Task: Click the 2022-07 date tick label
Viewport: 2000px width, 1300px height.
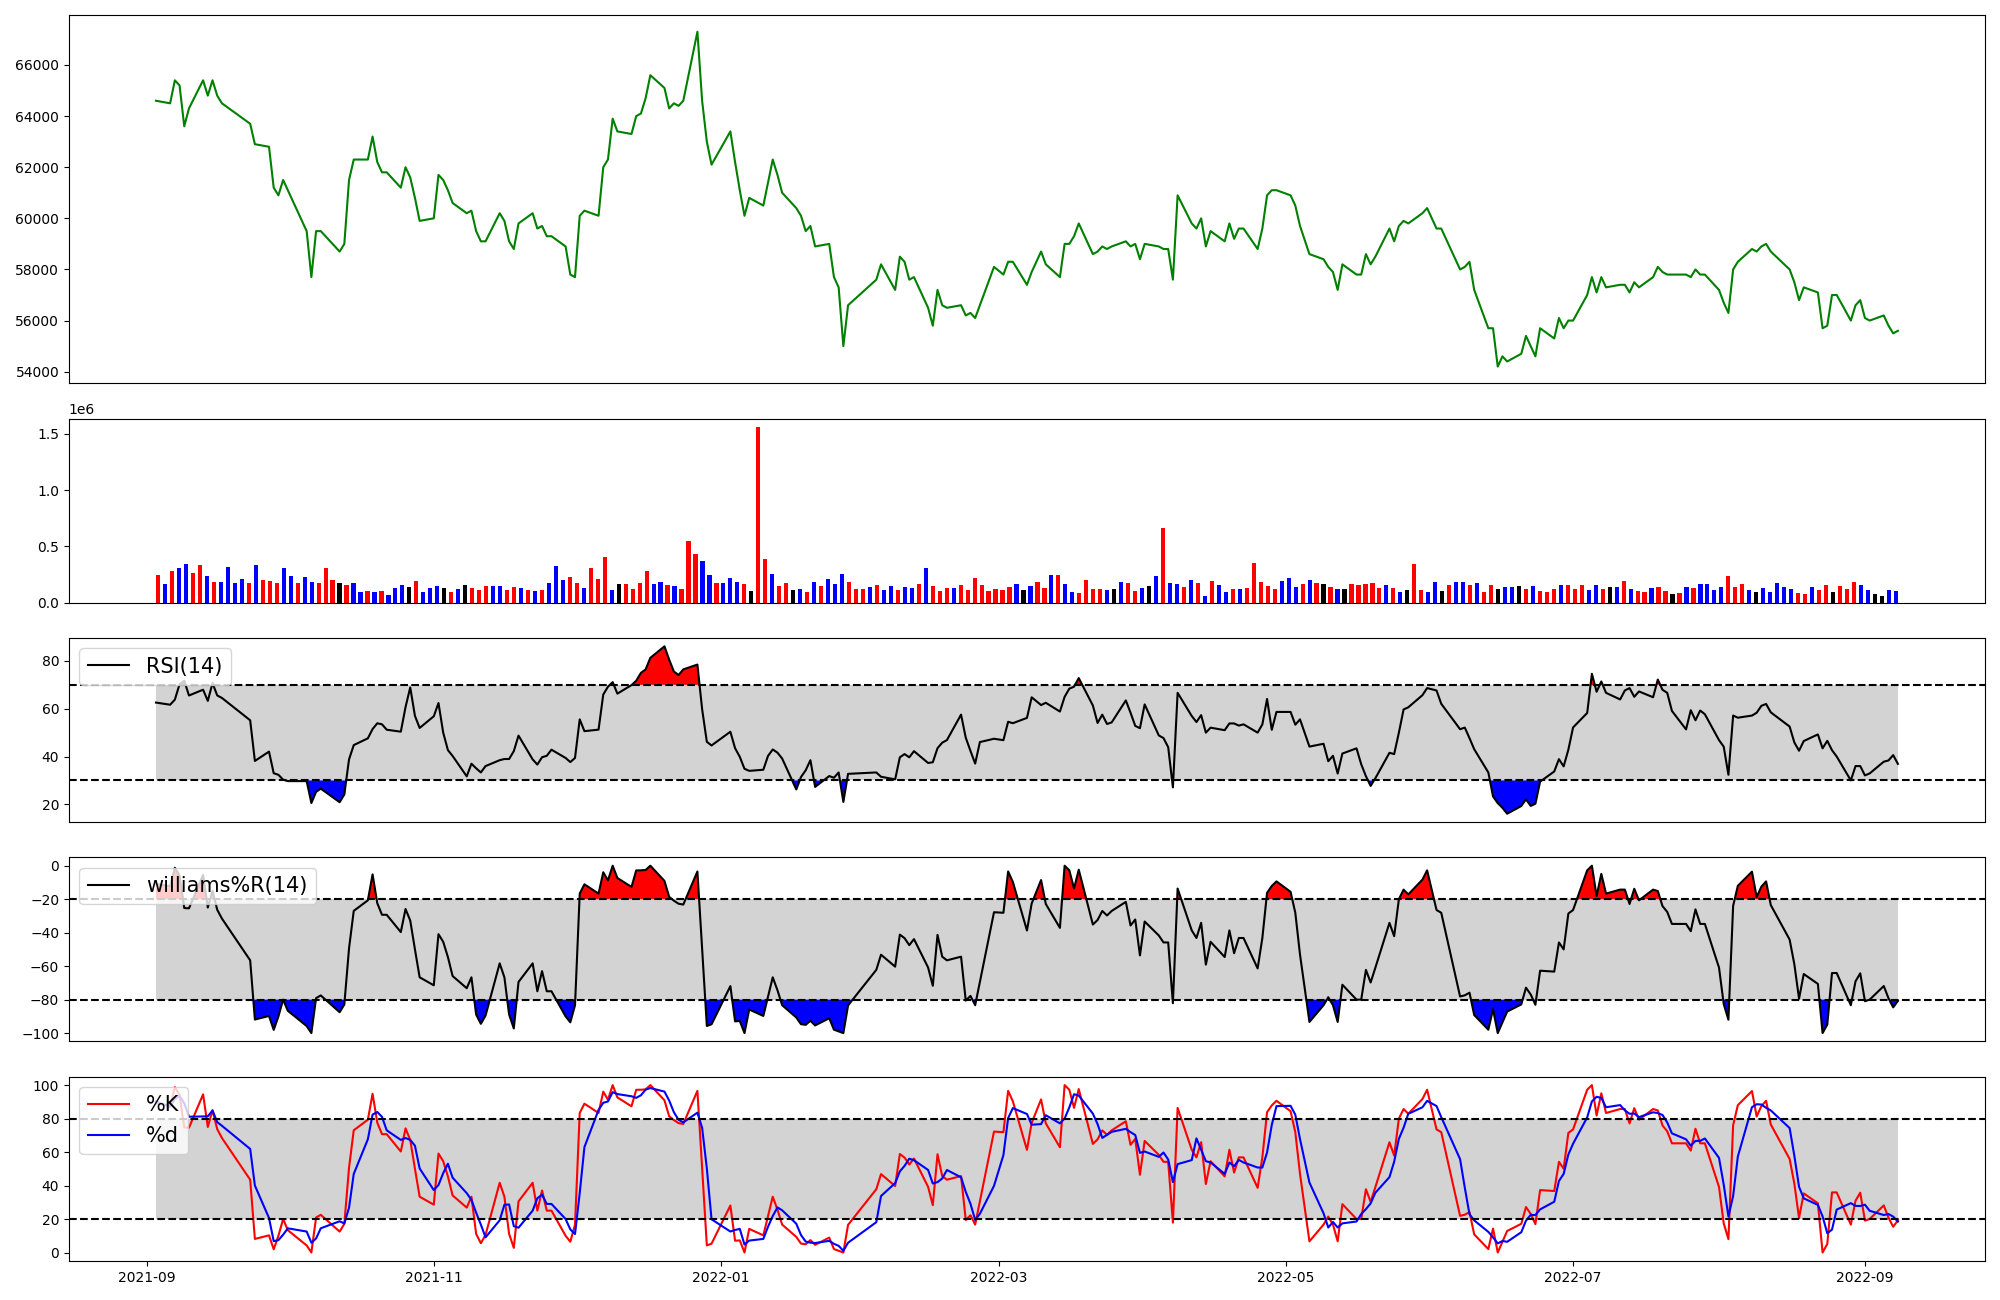Action: 1573,1277
